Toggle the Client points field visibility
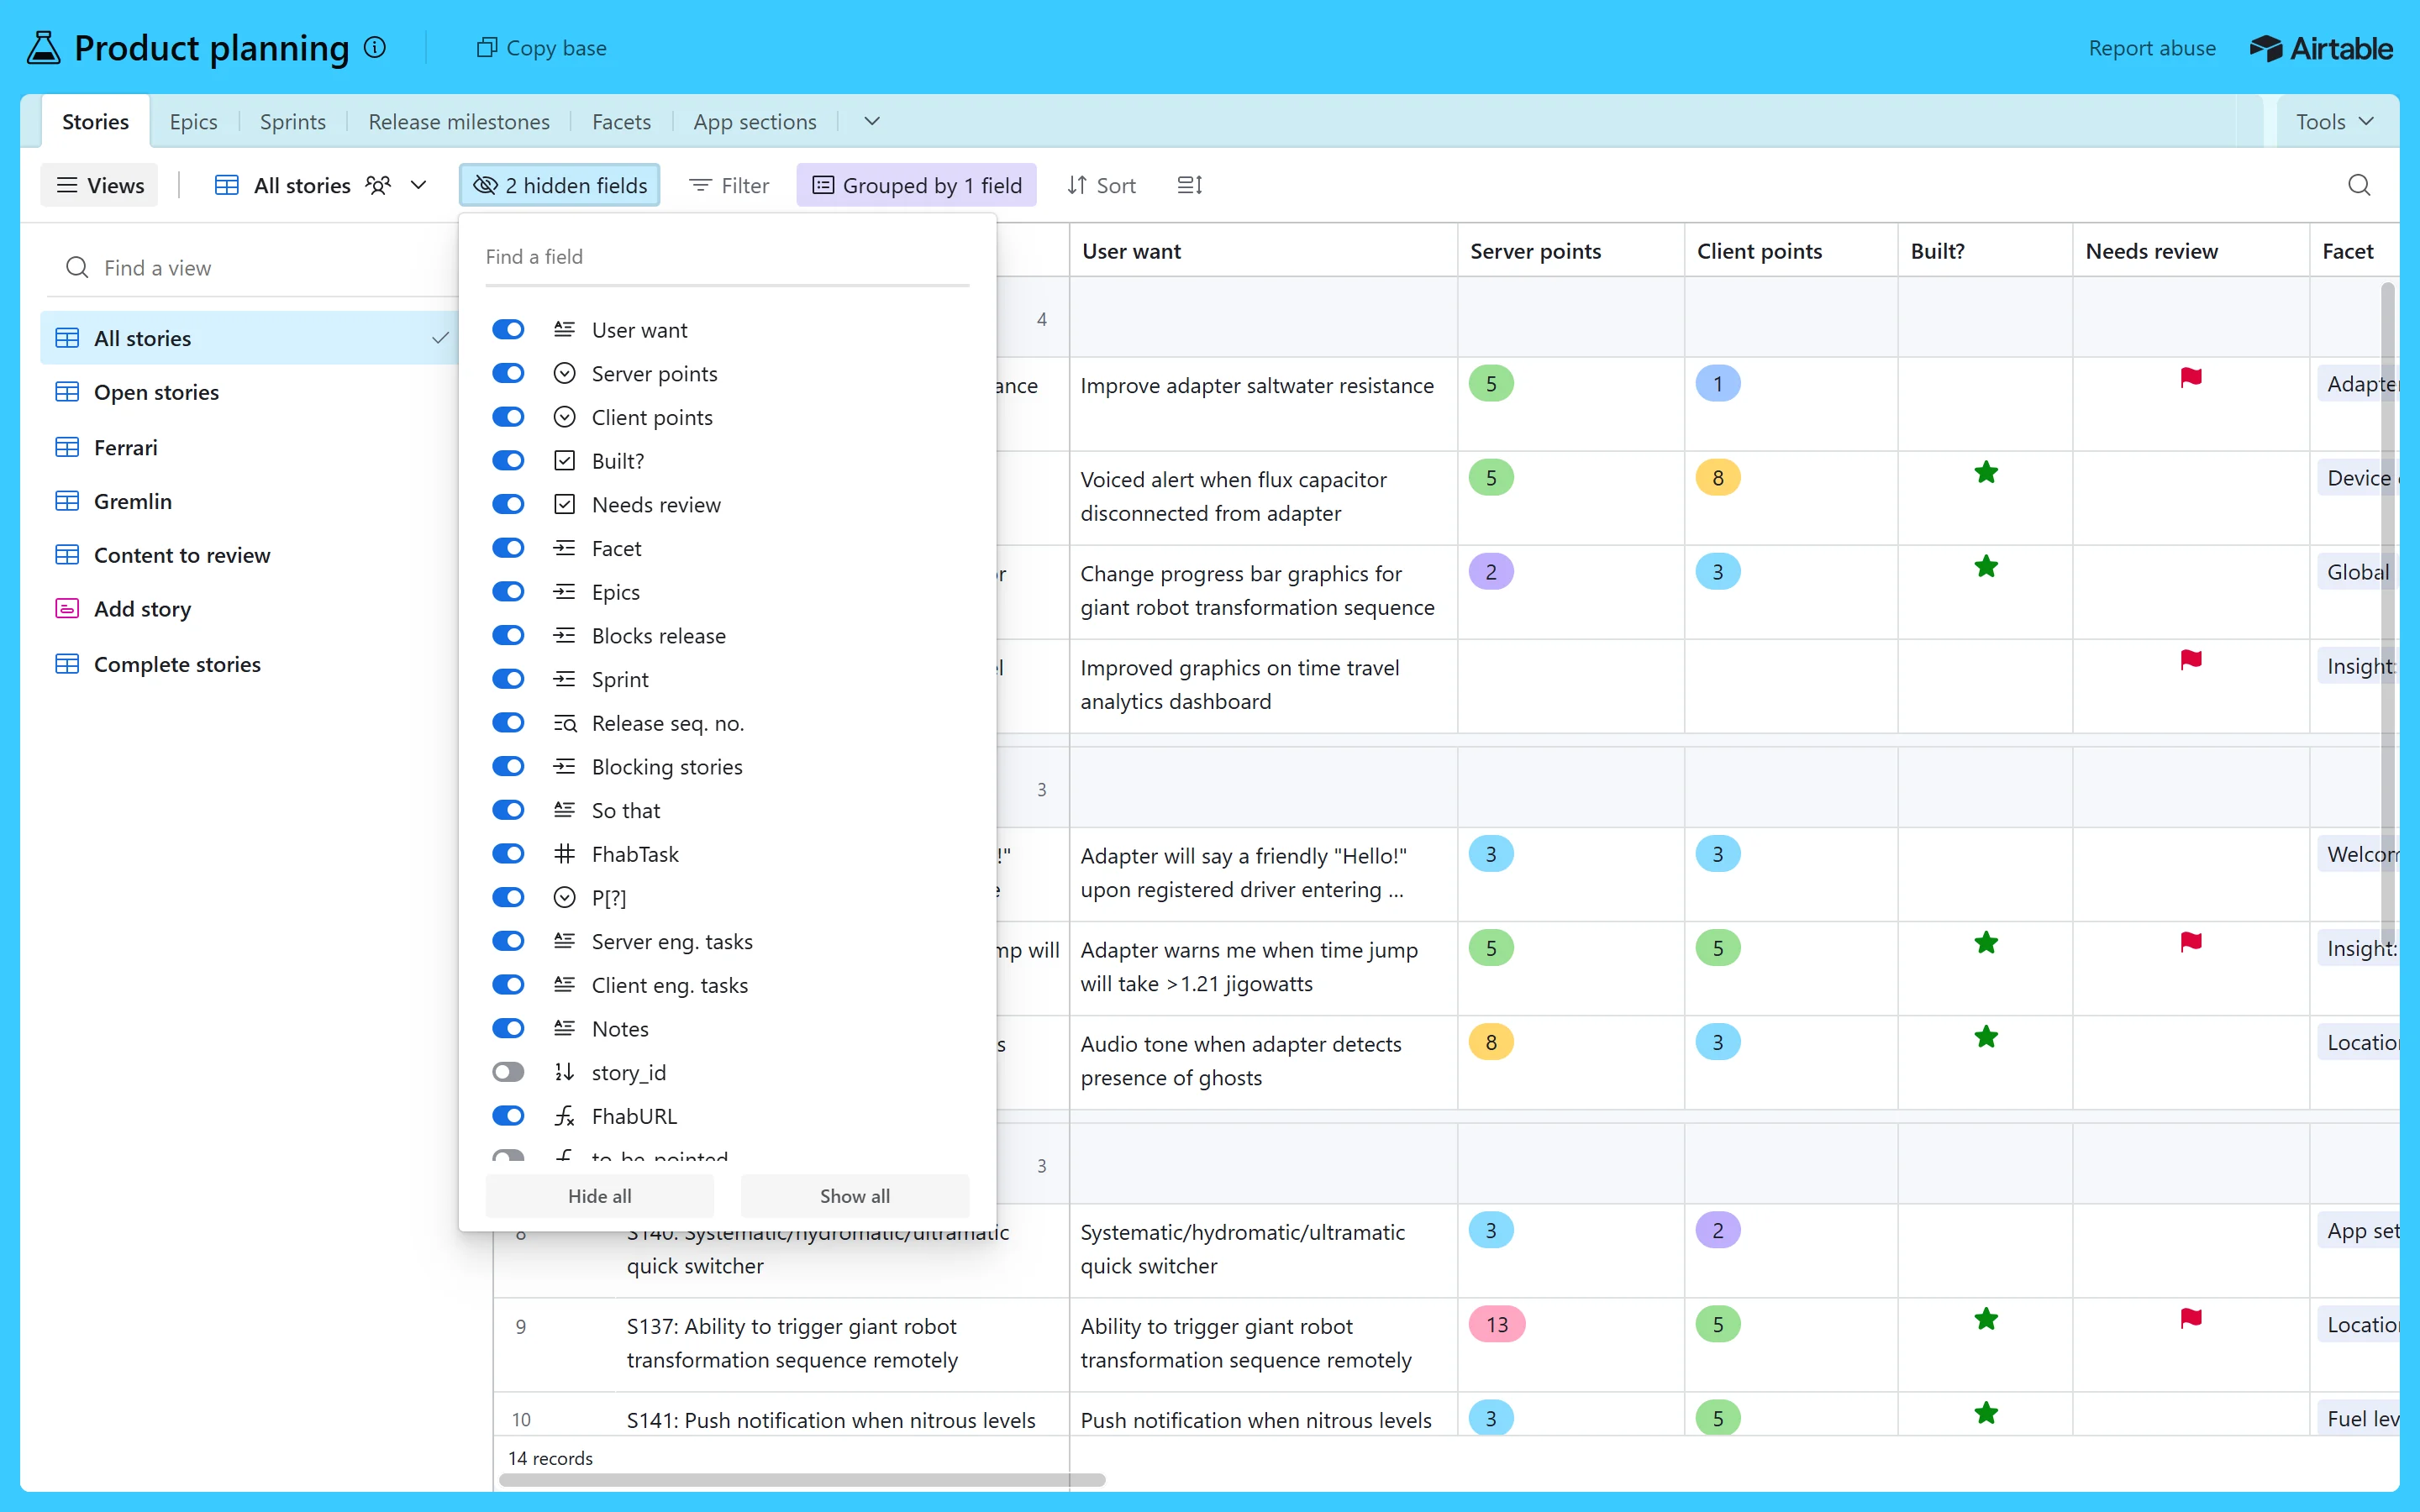This screenshot has width=2420, height=1512. tap(508, 417)
